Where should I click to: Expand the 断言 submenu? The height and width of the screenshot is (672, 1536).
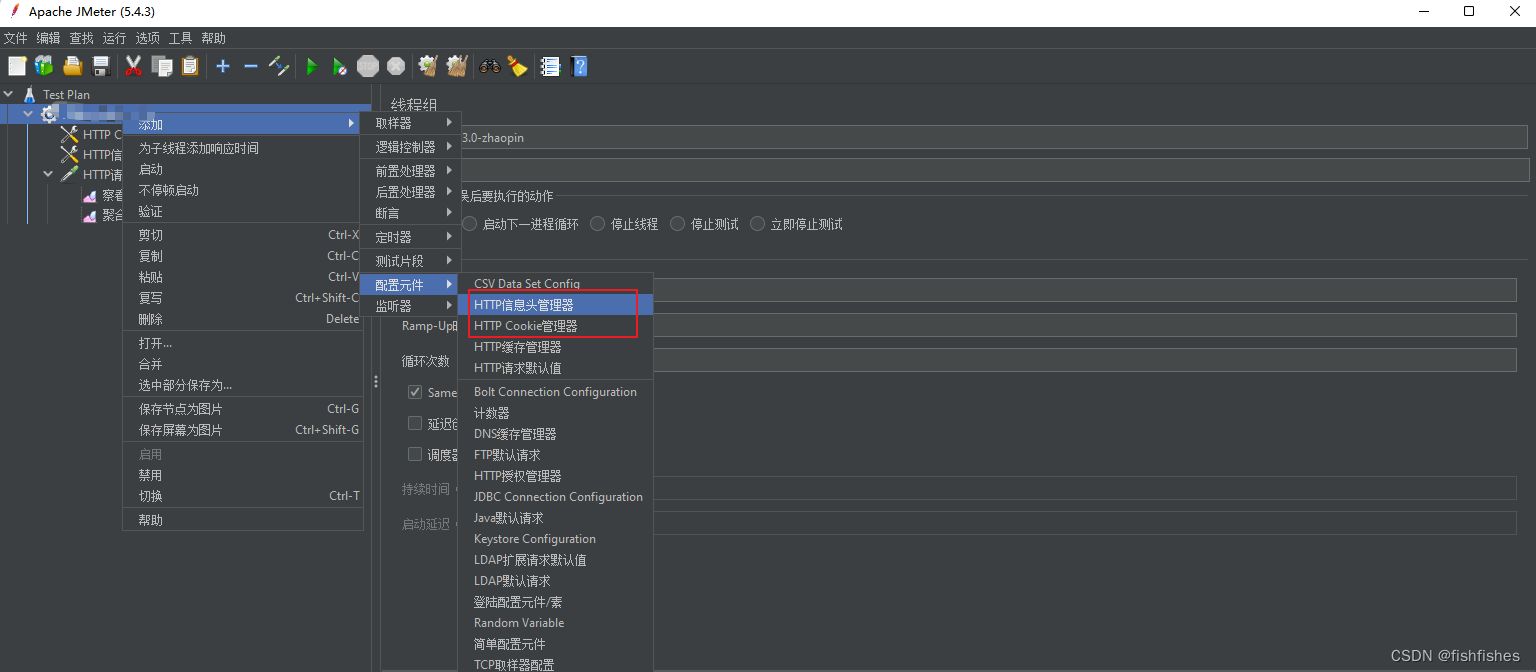(x=410, y=213)
